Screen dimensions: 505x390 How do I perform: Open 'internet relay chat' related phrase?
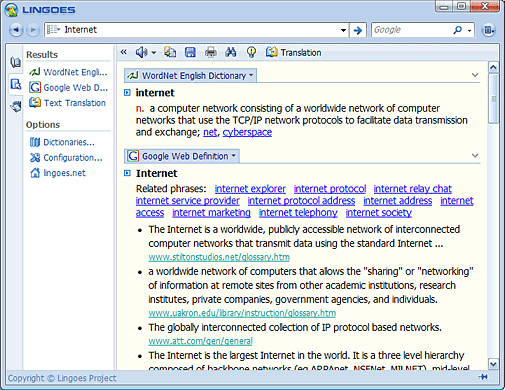pos(412,189)
